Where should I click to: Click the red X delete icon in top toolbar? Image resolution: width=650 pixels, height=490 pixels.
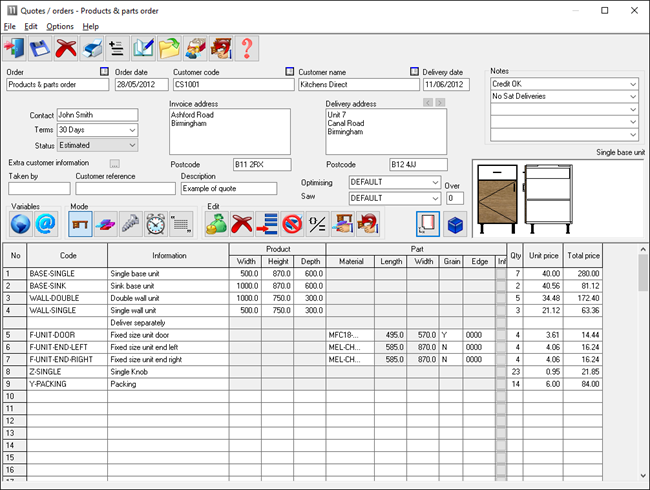coord(67,48)
